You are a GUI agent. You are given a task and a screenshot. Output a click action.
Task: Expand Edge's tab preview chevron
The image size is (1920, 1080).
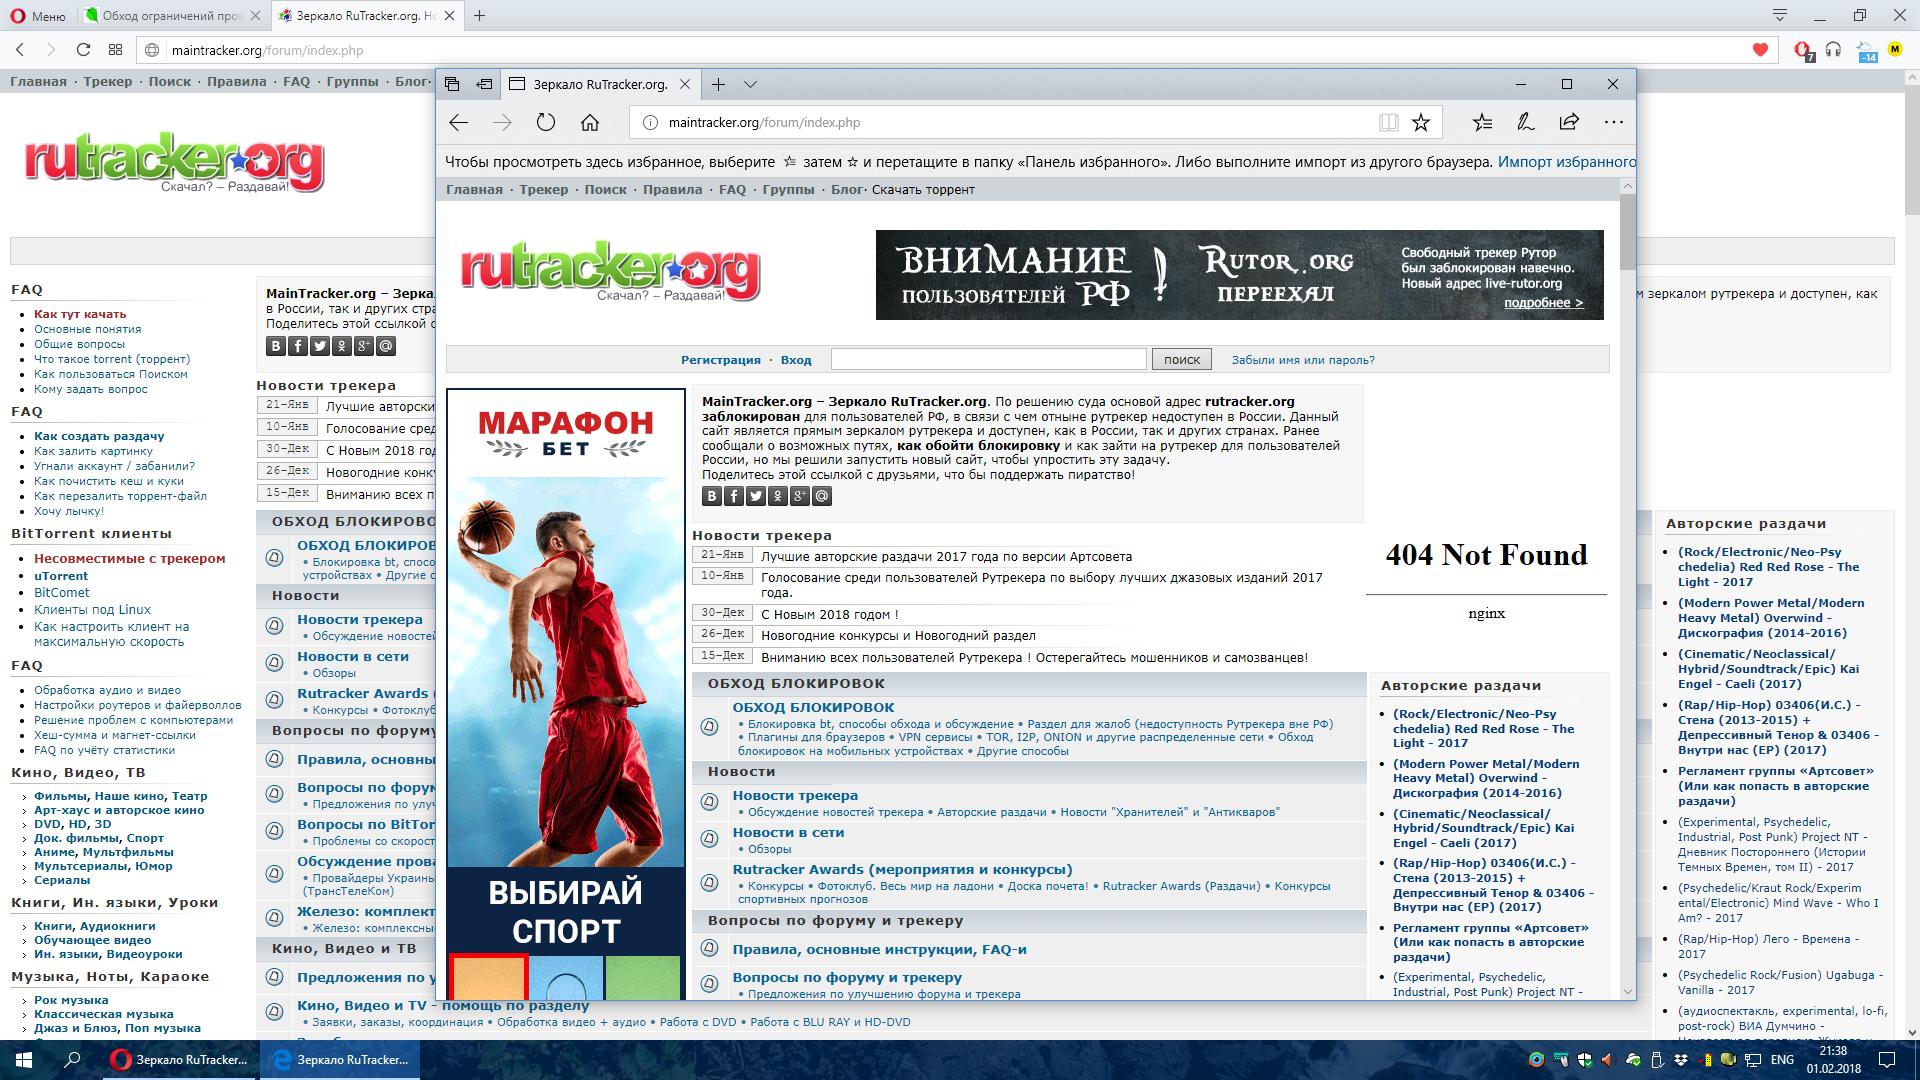[x=750, y=84]
